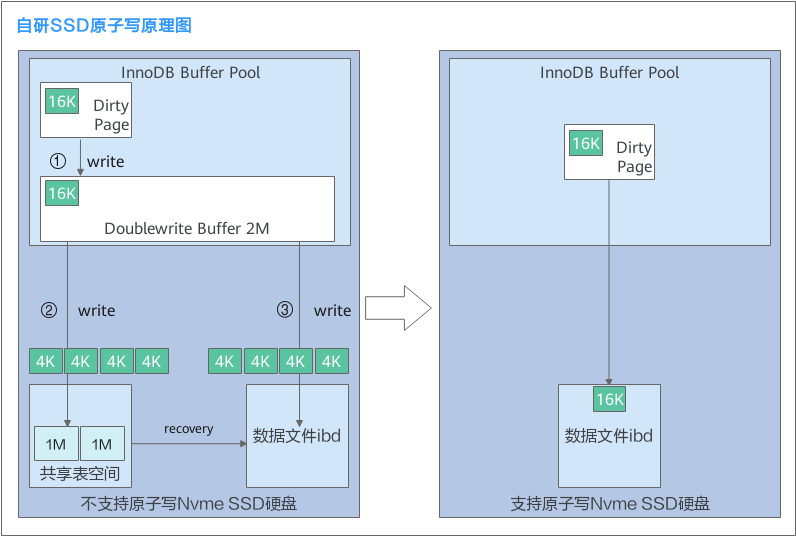Click the write label beside step ①

pyautogui.click(x=106, y=161)
